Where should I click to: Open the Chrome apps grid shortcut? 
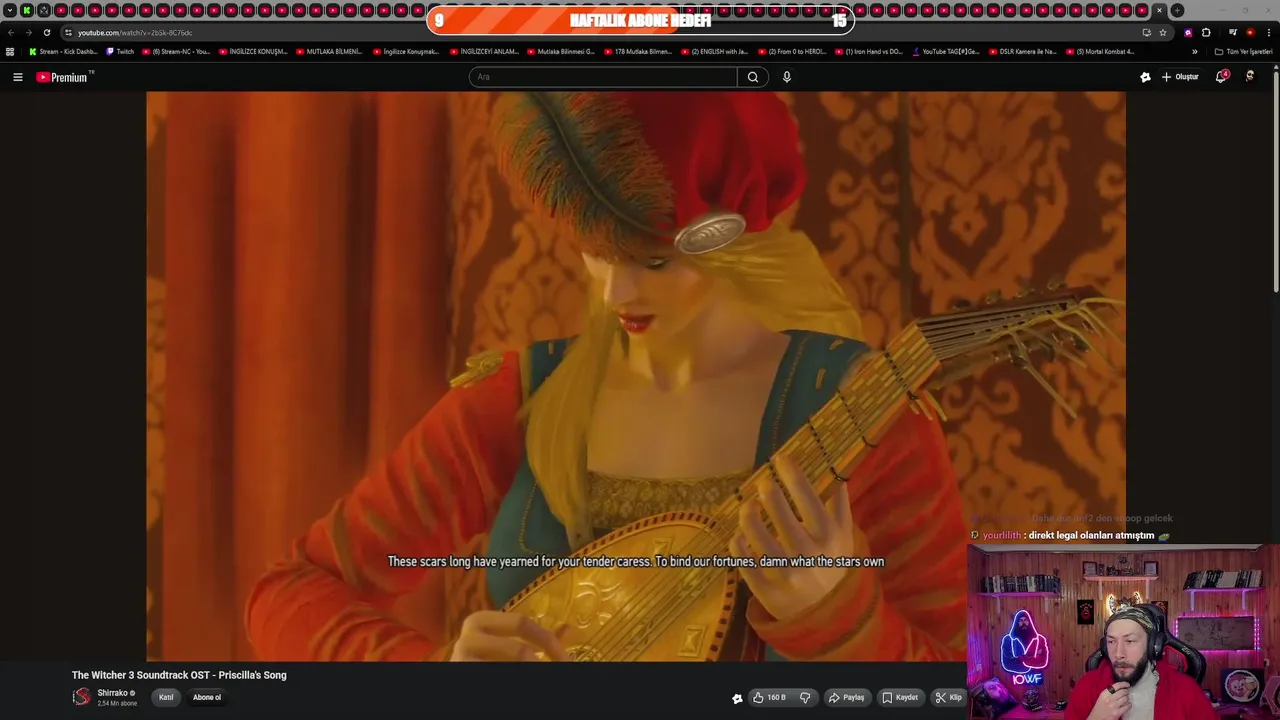coord(10,51)
